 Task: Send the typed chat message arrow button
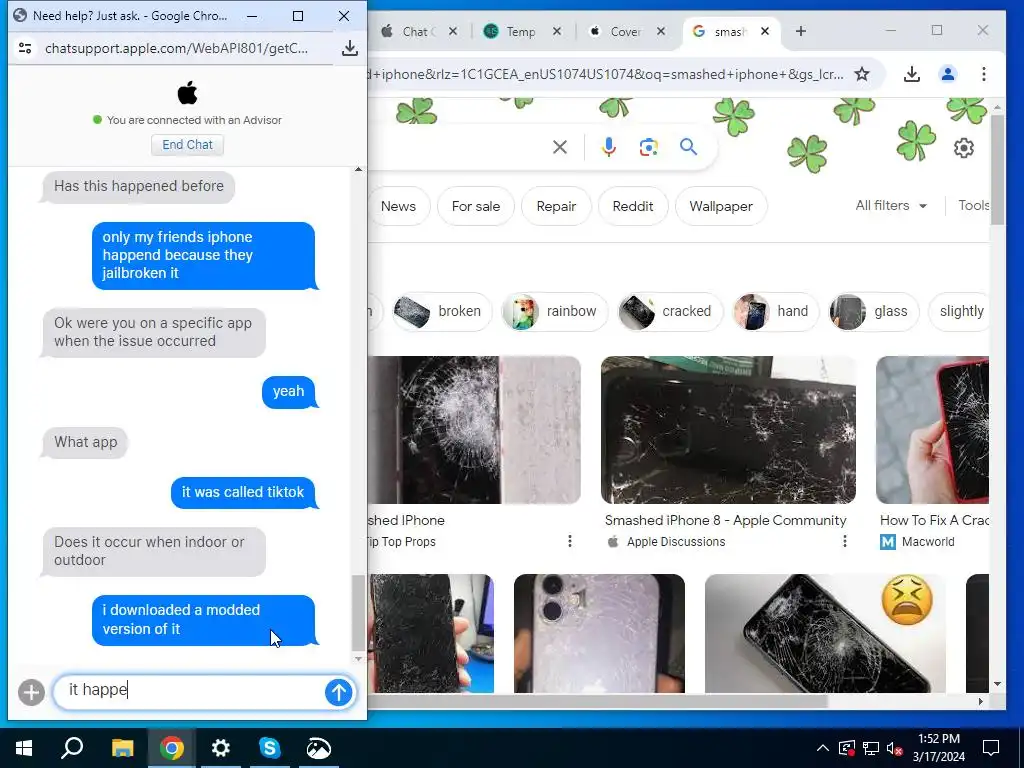(x=338, y=692)
